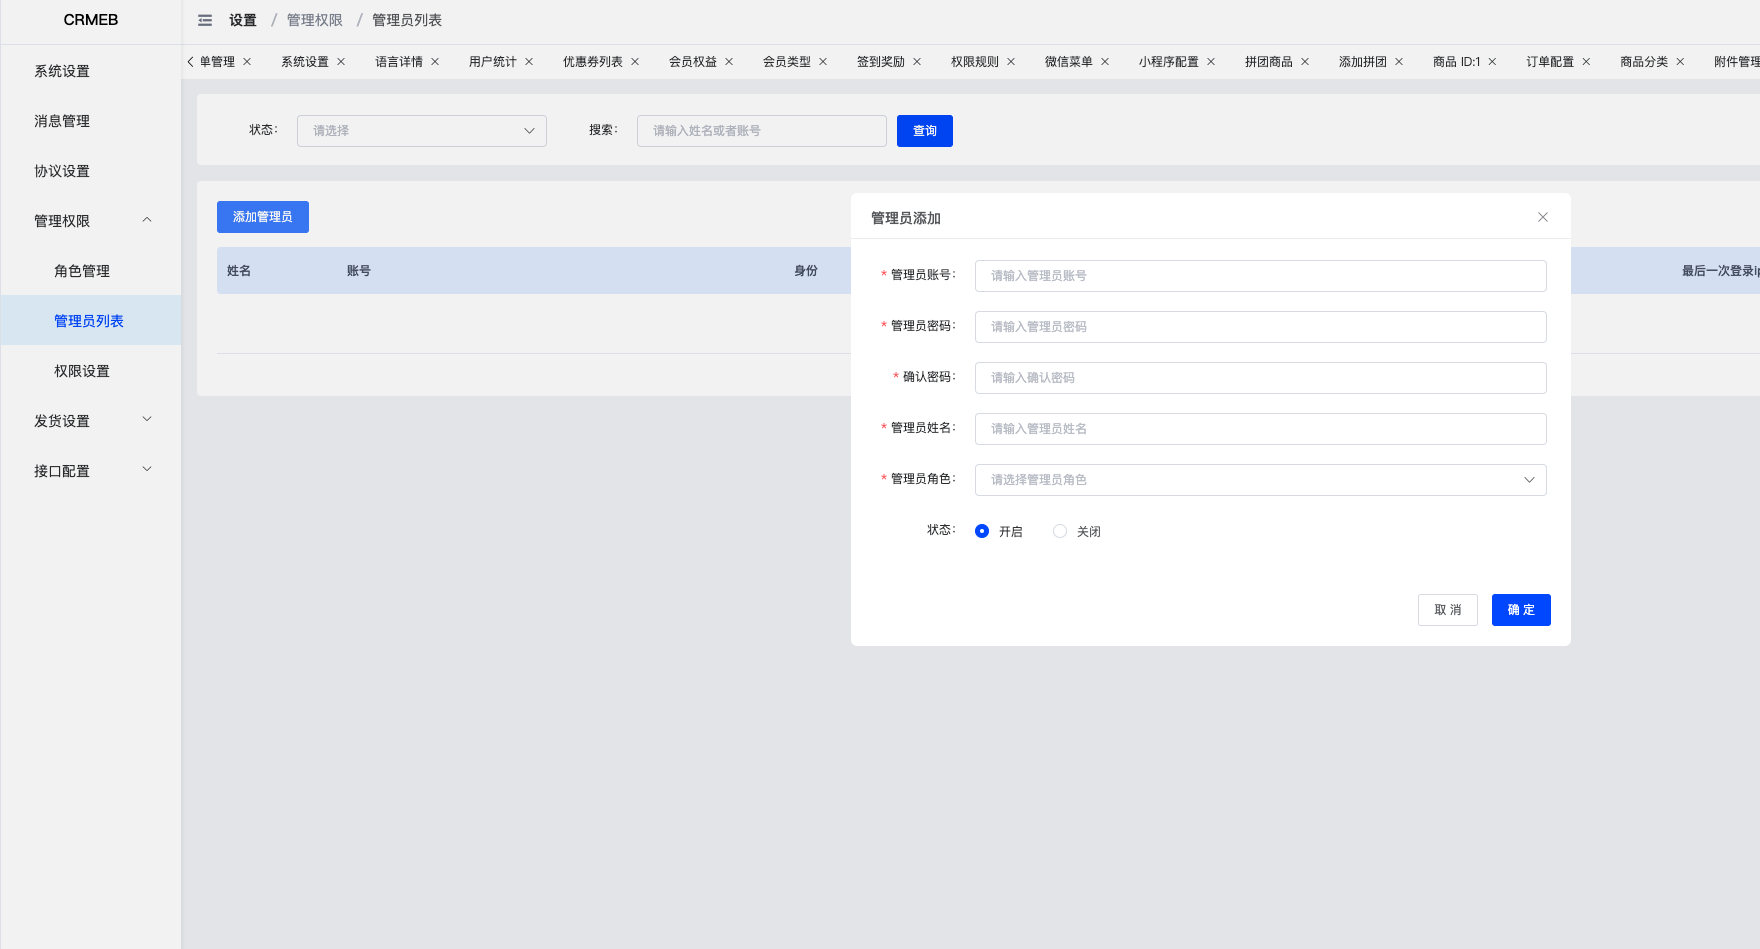Viewport: 1760px width, 949px height.
Task: Click the 账号 column header
Action: [x=359, y=271]
